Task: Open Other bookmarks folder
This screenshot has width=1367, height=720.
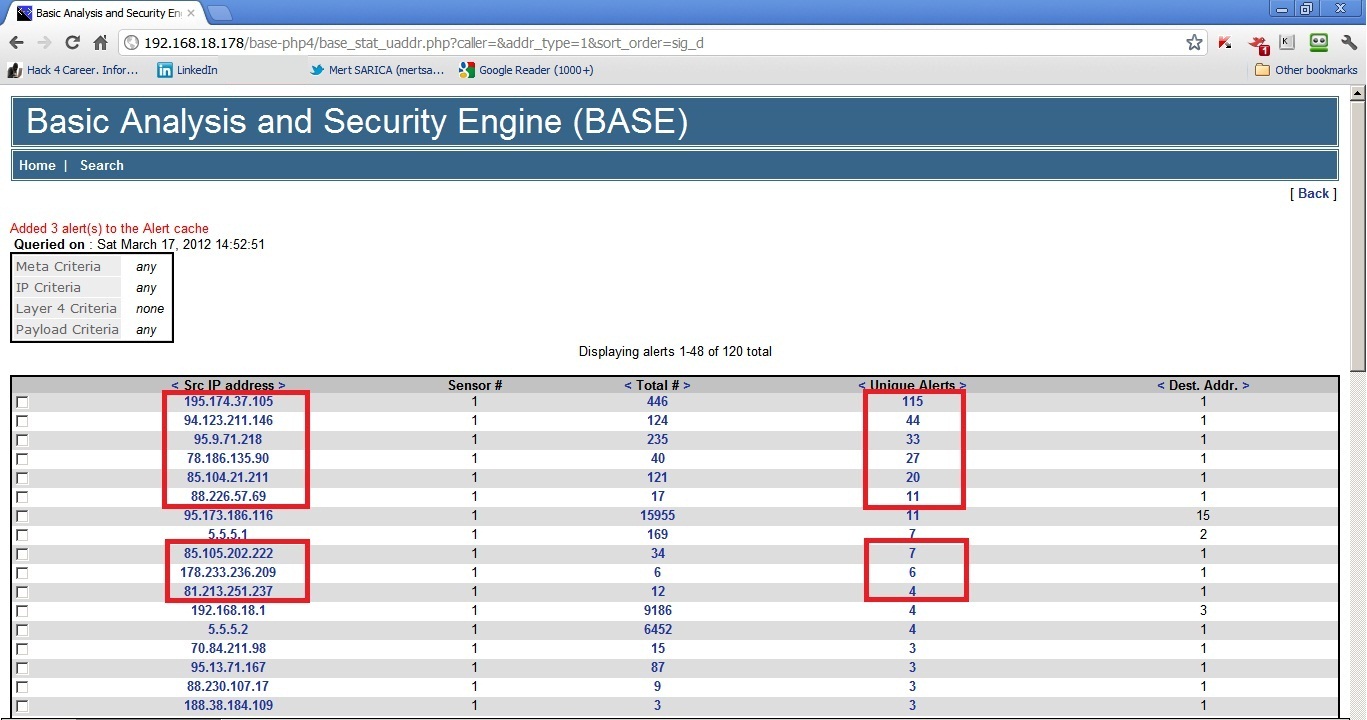Action: point(1306,70)
